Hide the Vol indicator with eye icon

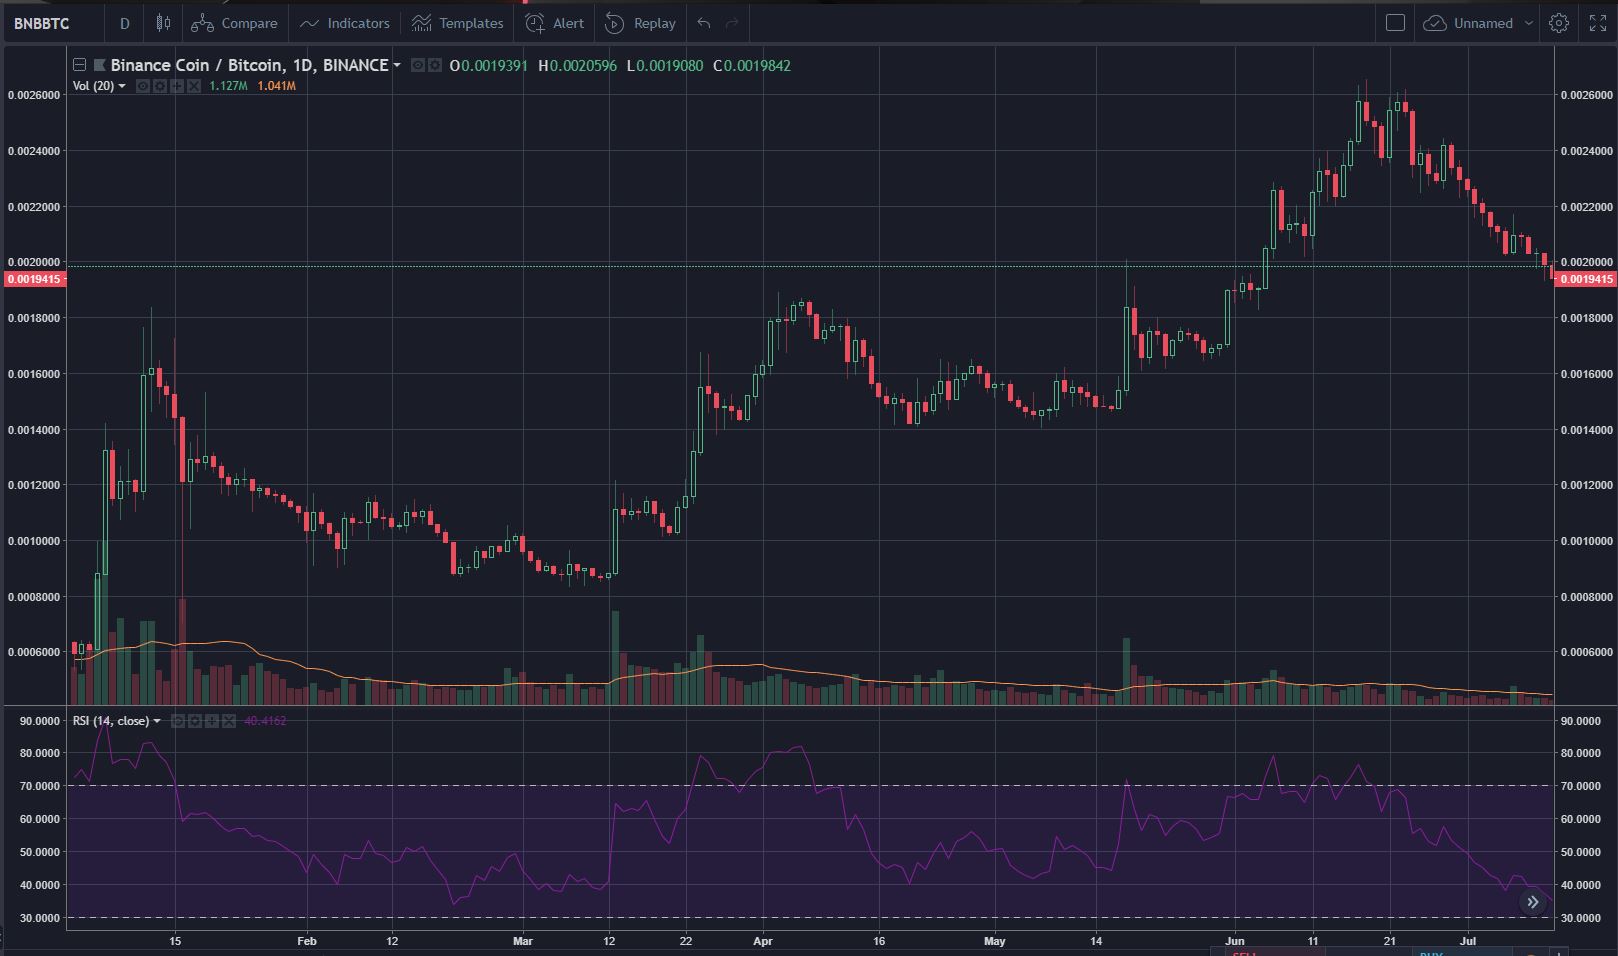click(143, 86)
